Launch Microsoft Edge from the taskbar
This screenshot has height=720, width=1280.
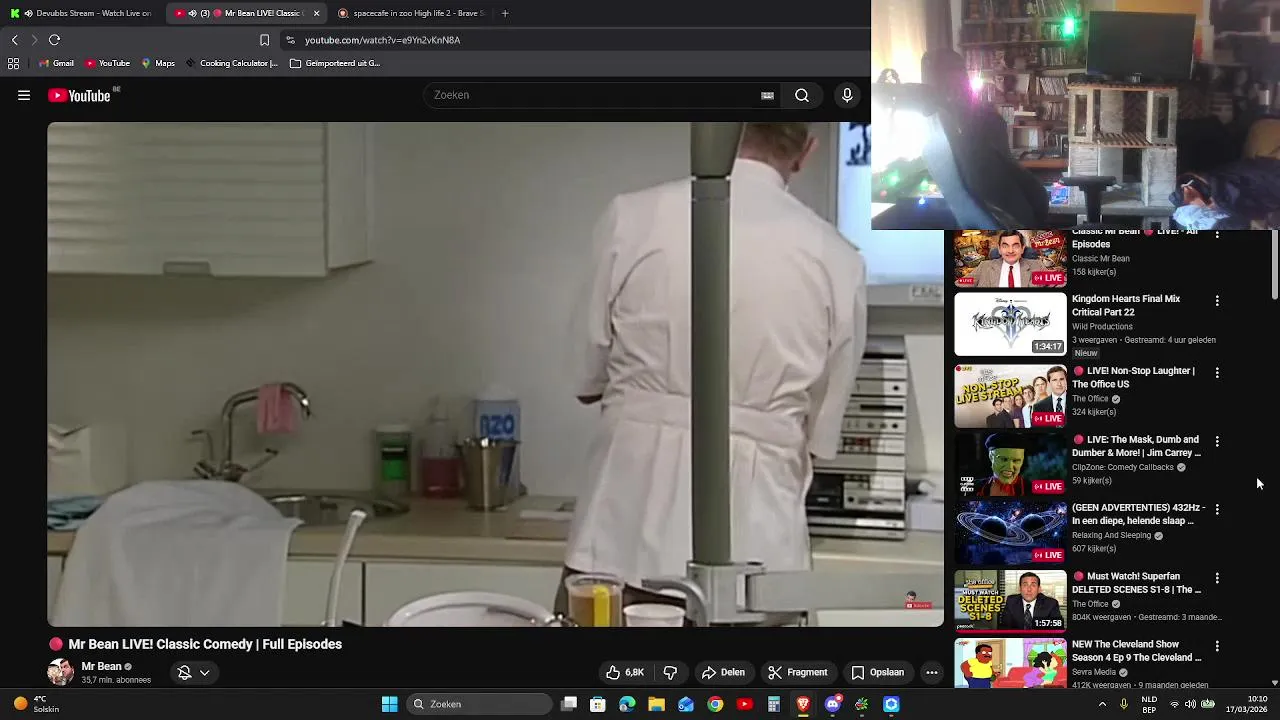coord(627,704)
